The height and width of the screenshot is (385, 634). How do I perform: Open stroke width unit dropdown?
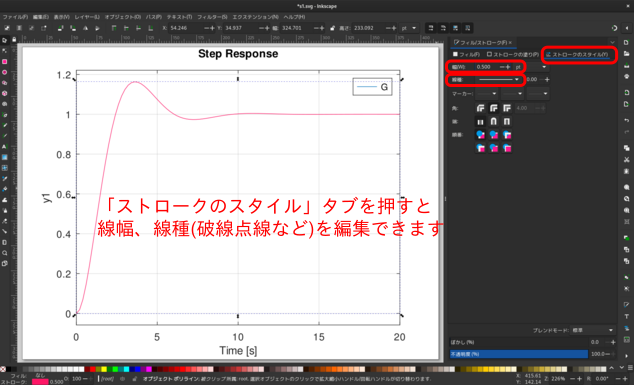[530, 67]
